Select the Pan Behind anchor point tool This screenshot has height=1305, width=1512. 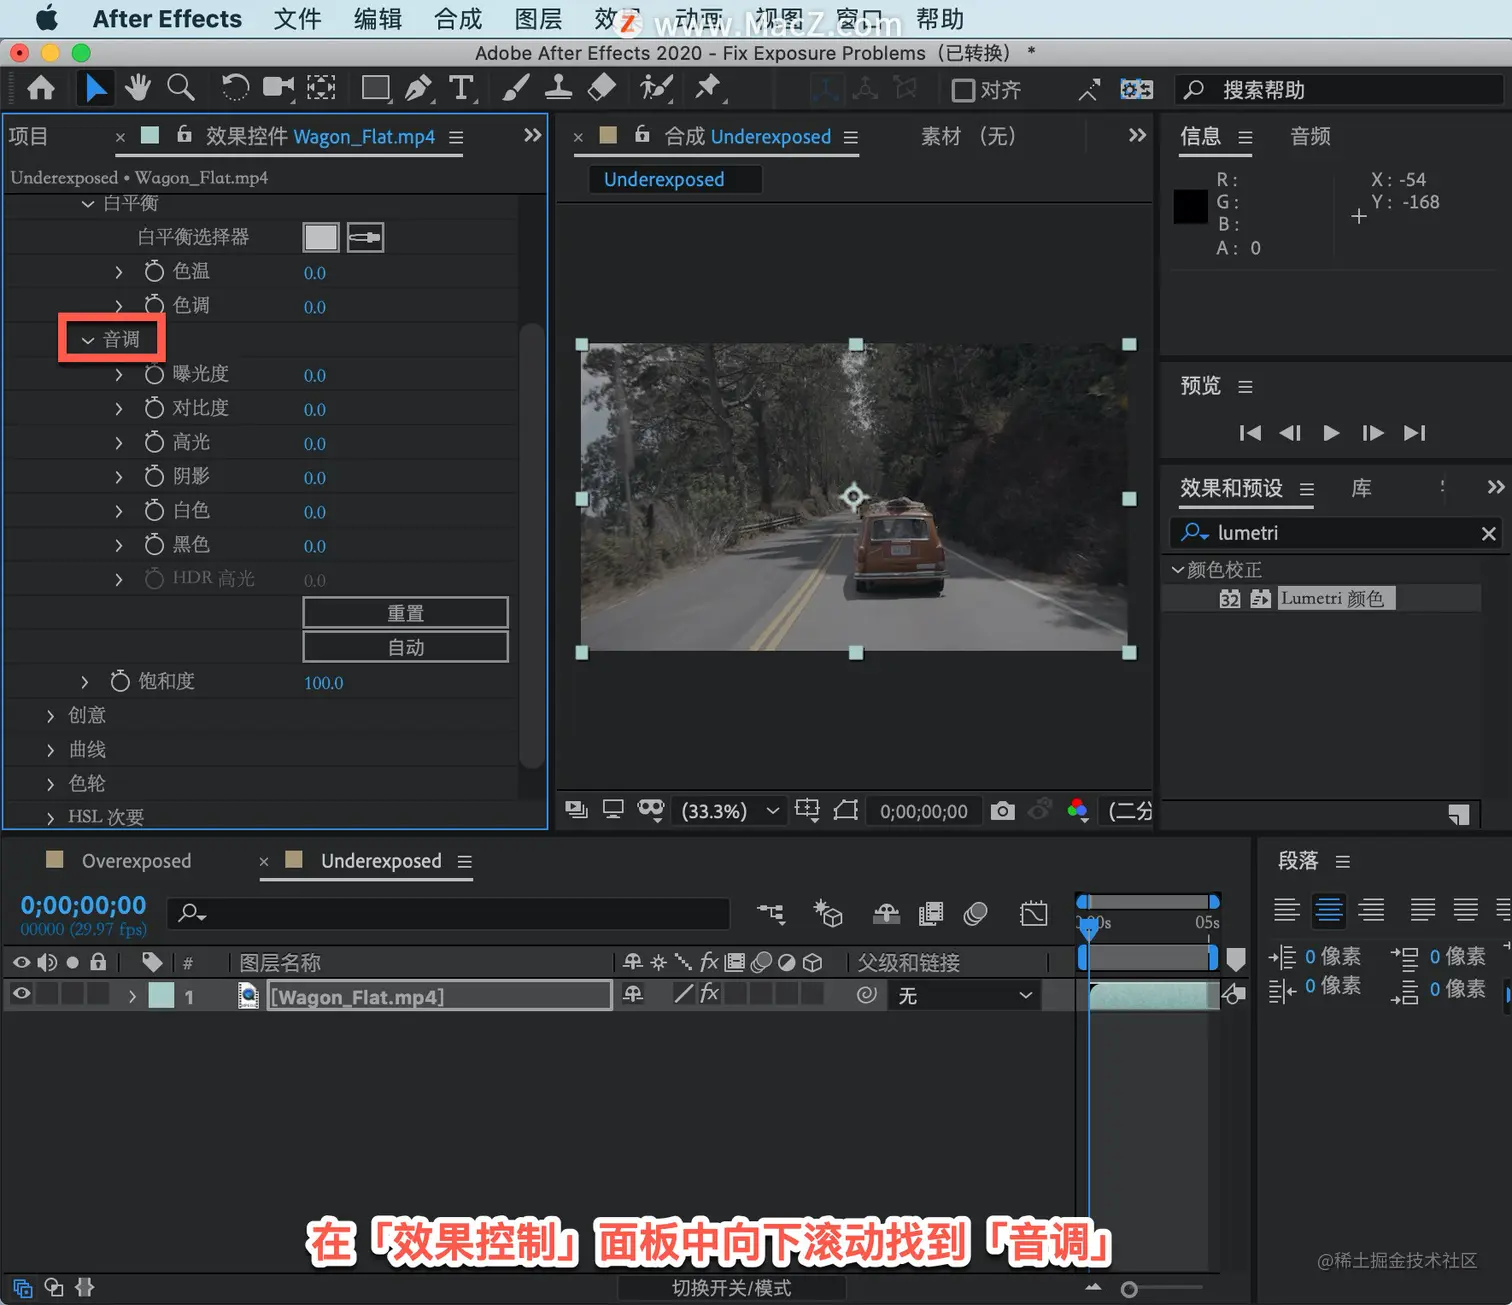[x=321, y=88]
